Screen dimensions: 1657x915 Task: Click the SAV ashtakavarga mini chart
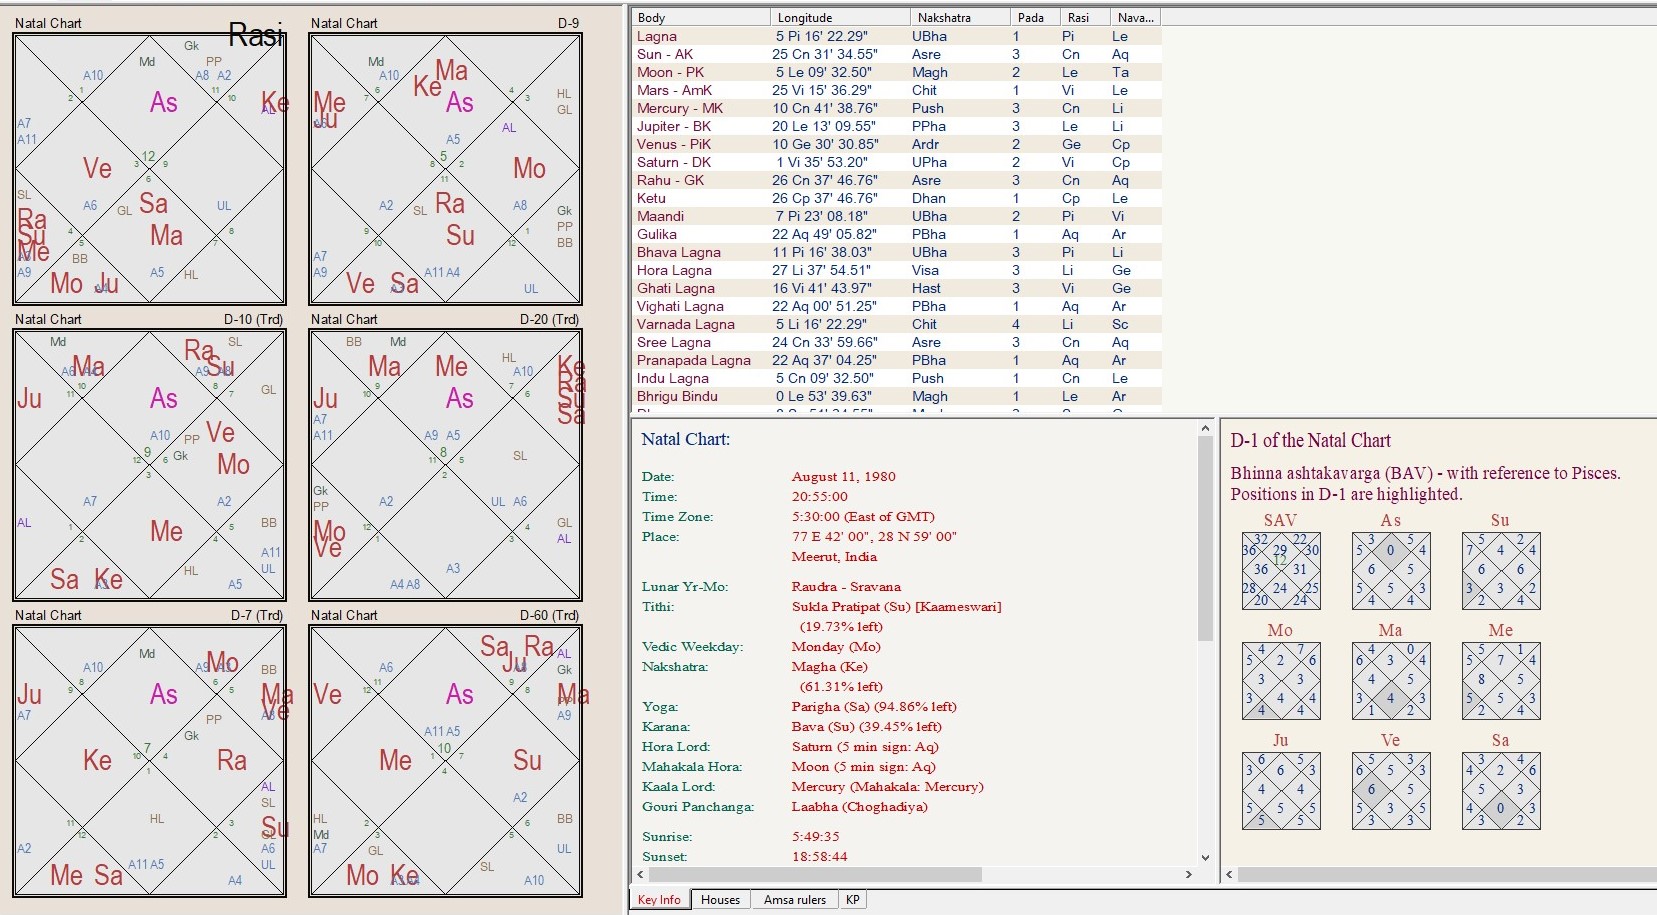pyautogui.click(x=1280, y=571)
